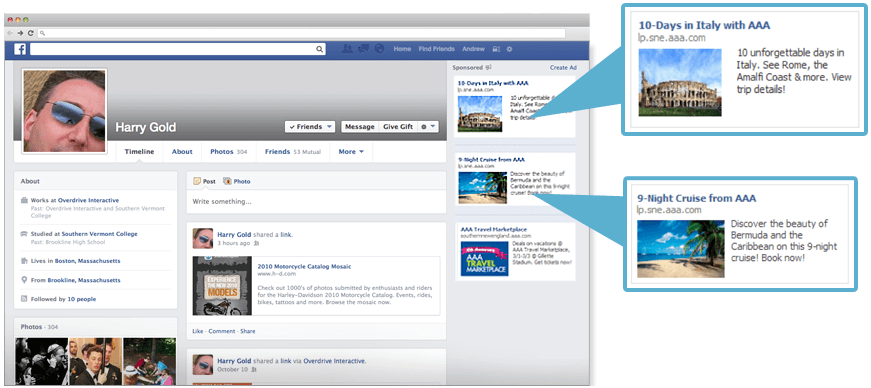Open the More tab dropdown
The height and width of the screenshot is (388, 871).
[x=351, y=152]
